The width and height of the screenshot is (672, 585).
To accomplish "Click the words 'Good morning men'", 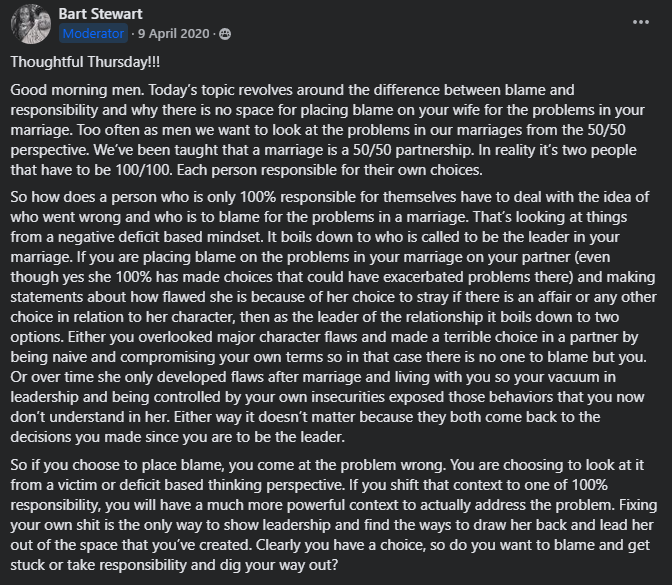I will coord(69,89).
